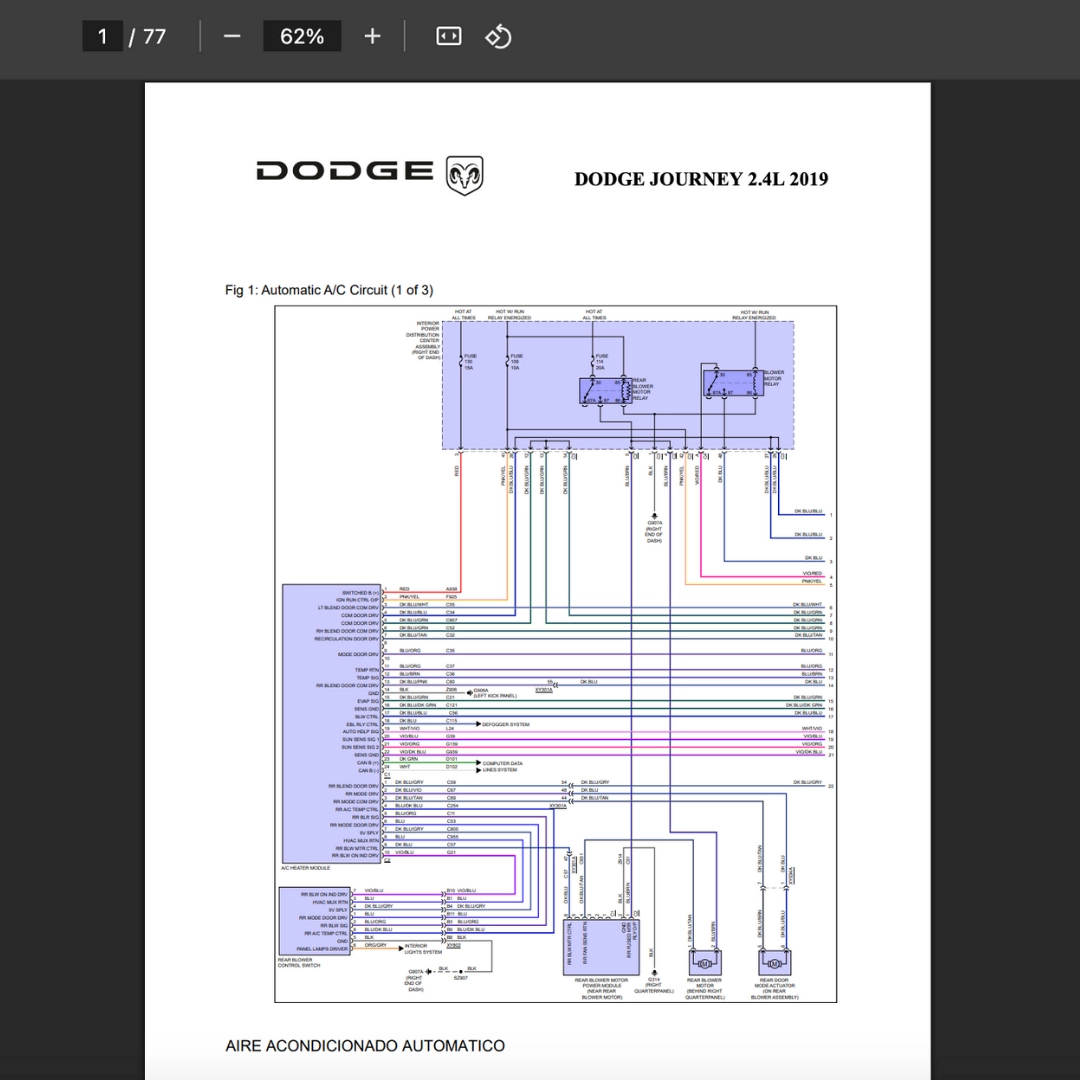Image resolution: width=1080 pixels, height=1080 pixels.
Task: Click the rotate counterclockwise icon
Action: point(498,37)
